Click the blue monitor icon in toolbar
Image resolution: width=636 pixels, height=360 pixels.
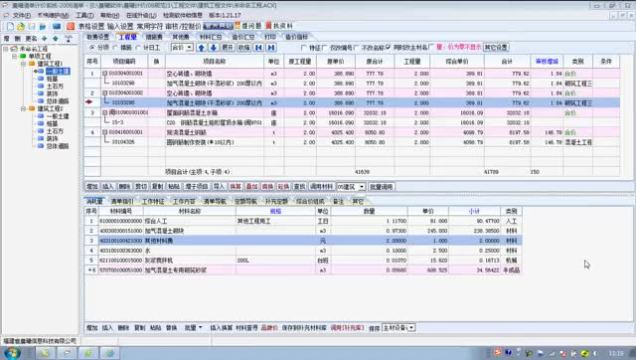56,26
